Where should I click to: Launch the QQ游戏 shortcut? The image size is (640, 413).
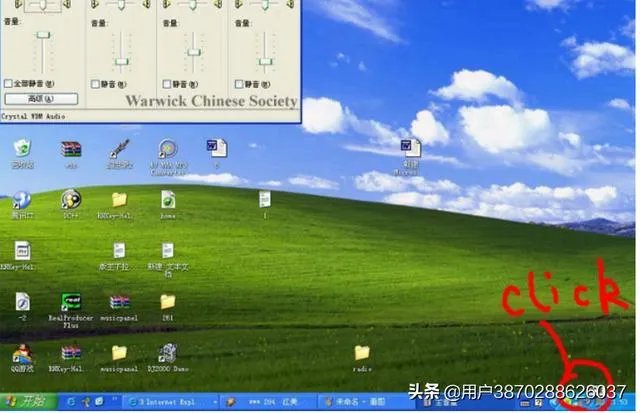(22, 353)
